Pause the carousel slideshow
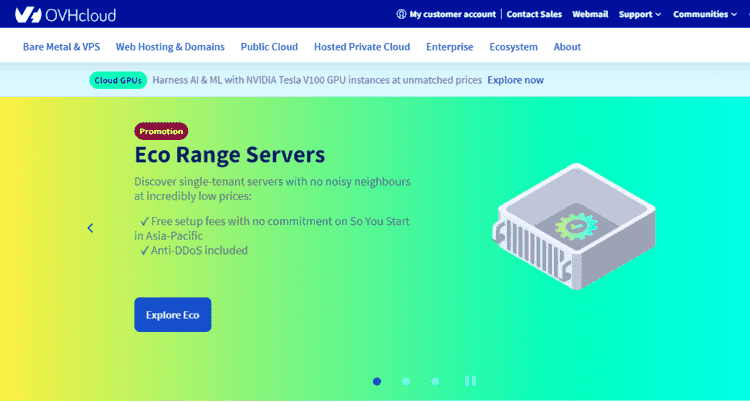The height and width of the screenshot is (402, 750). click(x=470, y=381)
